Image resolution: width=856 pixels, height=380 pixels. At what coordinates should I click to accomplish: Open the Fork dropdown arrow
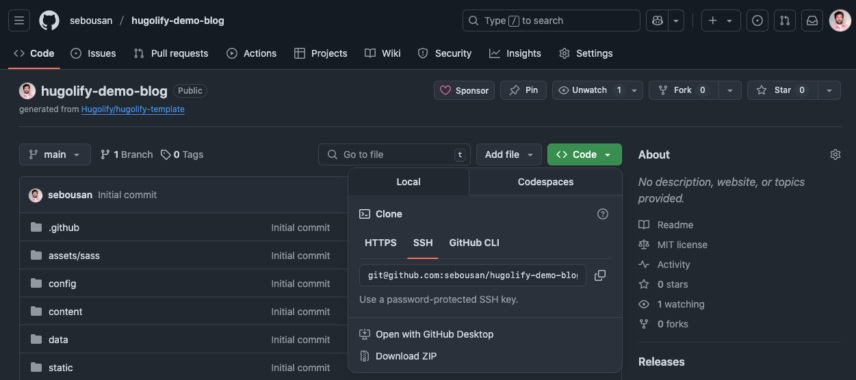click(x=730, y=90)
